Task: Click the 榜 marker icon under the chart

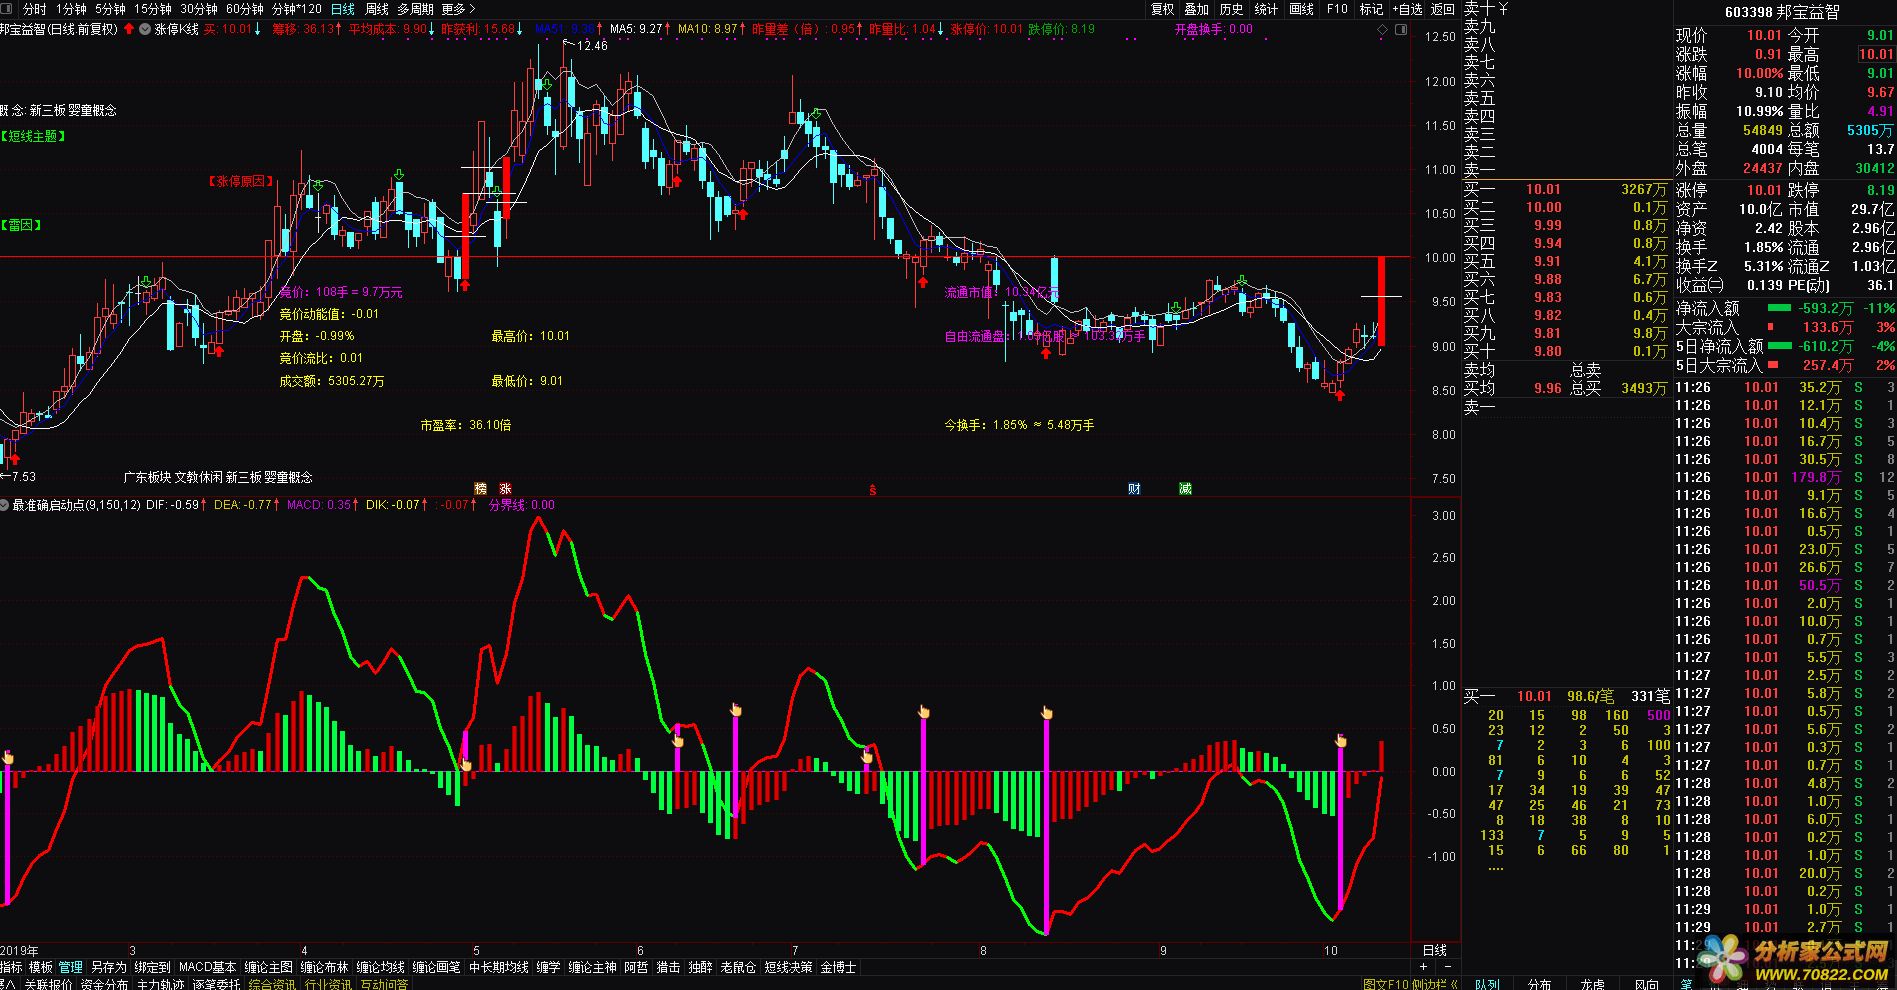Action: click(480, 489)
